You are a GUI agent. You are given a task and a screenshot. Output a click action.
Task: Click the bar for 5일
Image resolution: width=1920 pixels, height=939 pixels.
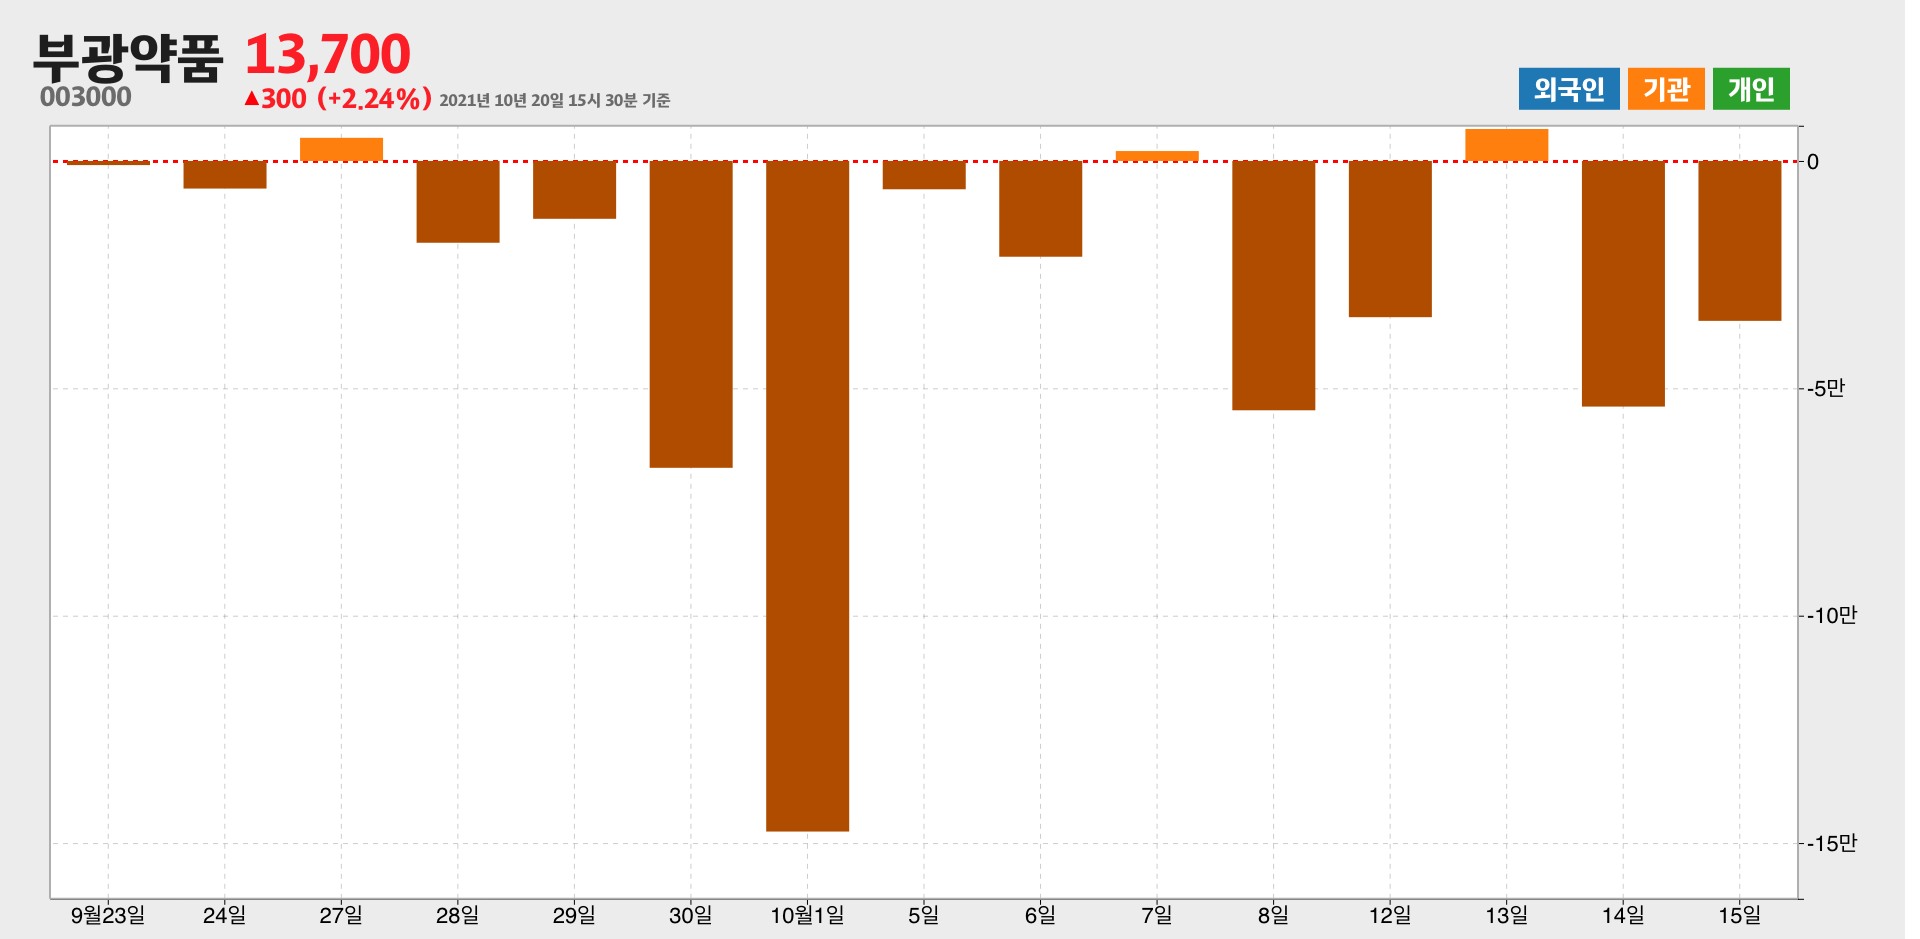click(924, 175)
